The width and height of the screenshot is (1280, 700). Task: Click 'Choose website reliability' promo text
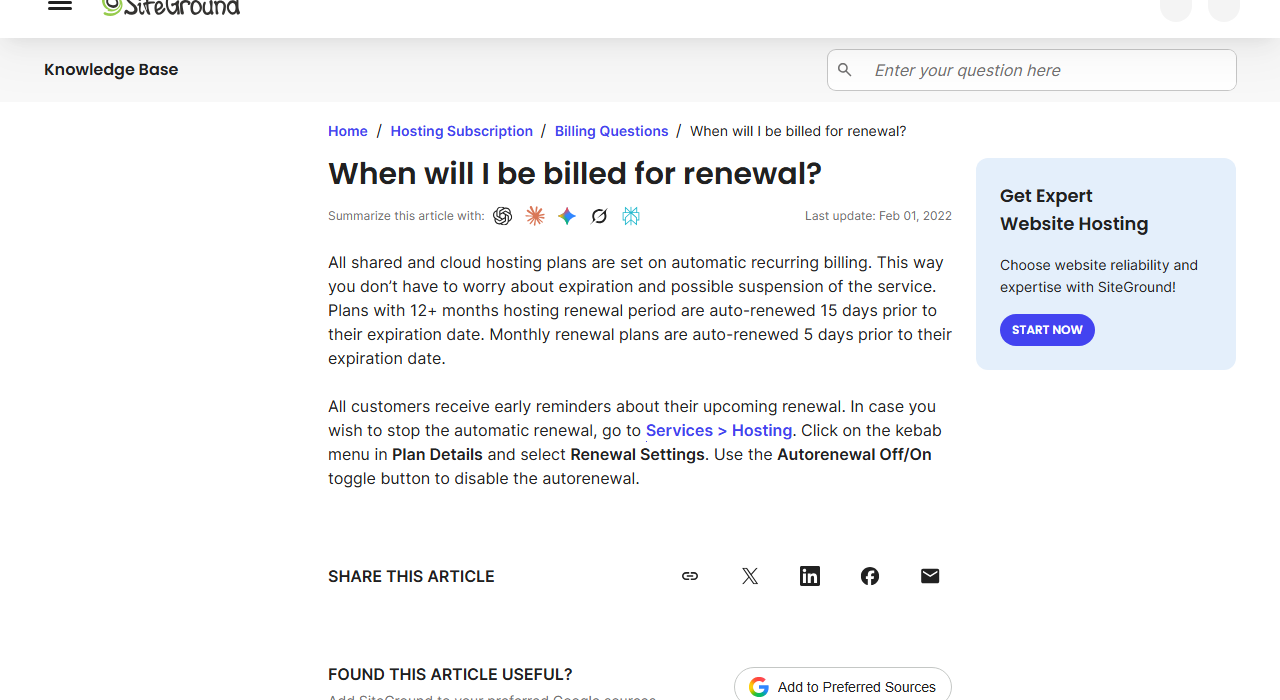tap(1099, 276)
